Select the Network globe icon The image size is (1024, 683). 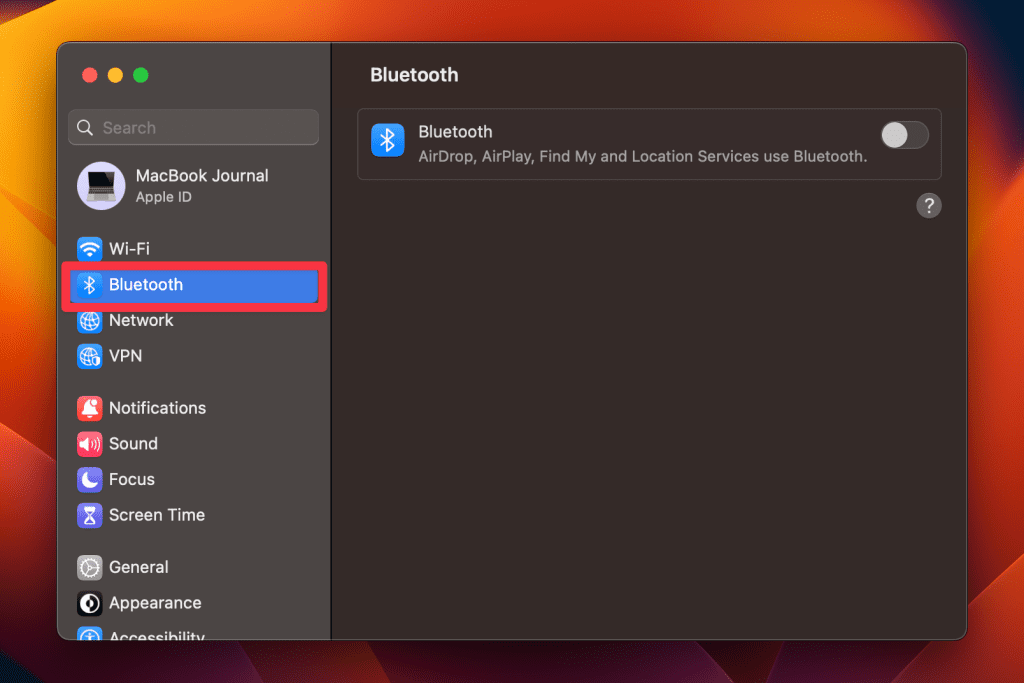point(89,321)
